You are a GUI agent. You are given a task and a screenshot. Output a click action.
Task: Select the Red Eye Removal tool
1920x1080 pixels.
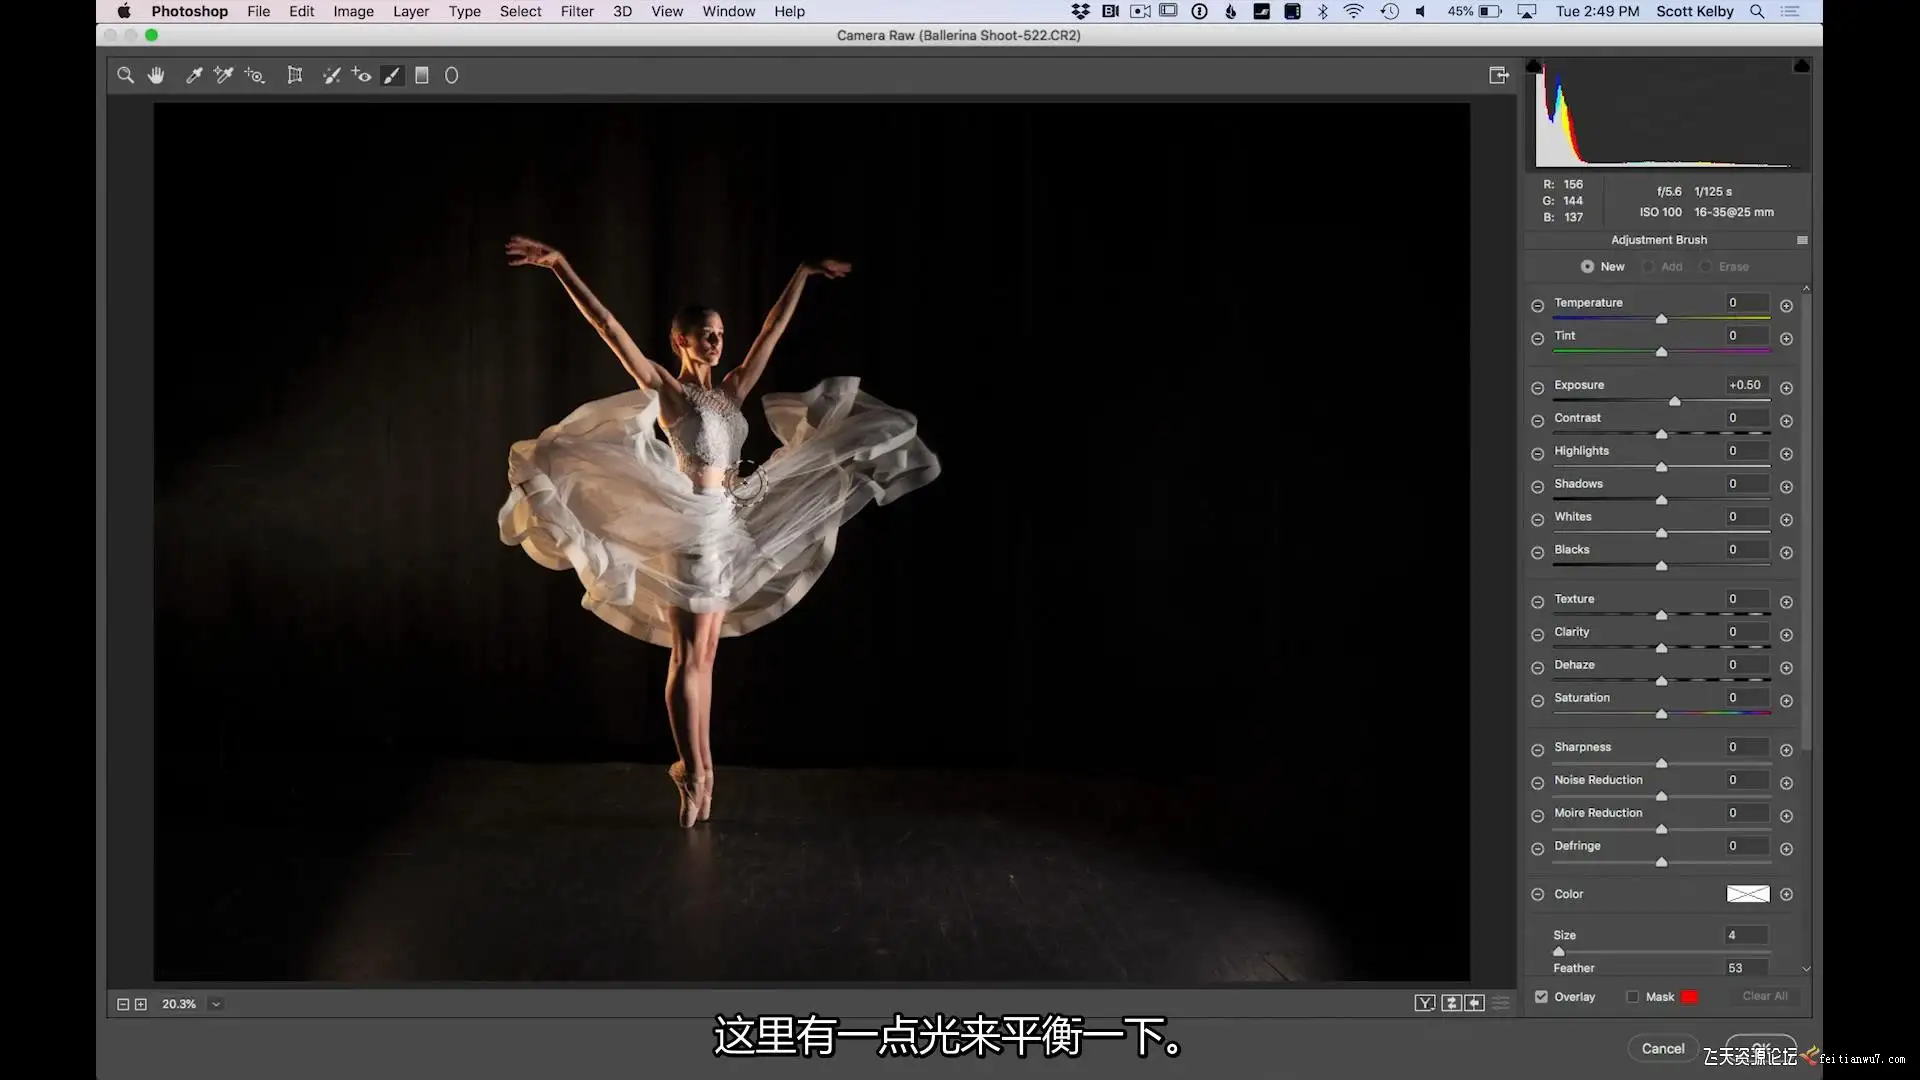pyautogui.click(x=361, y=75)
